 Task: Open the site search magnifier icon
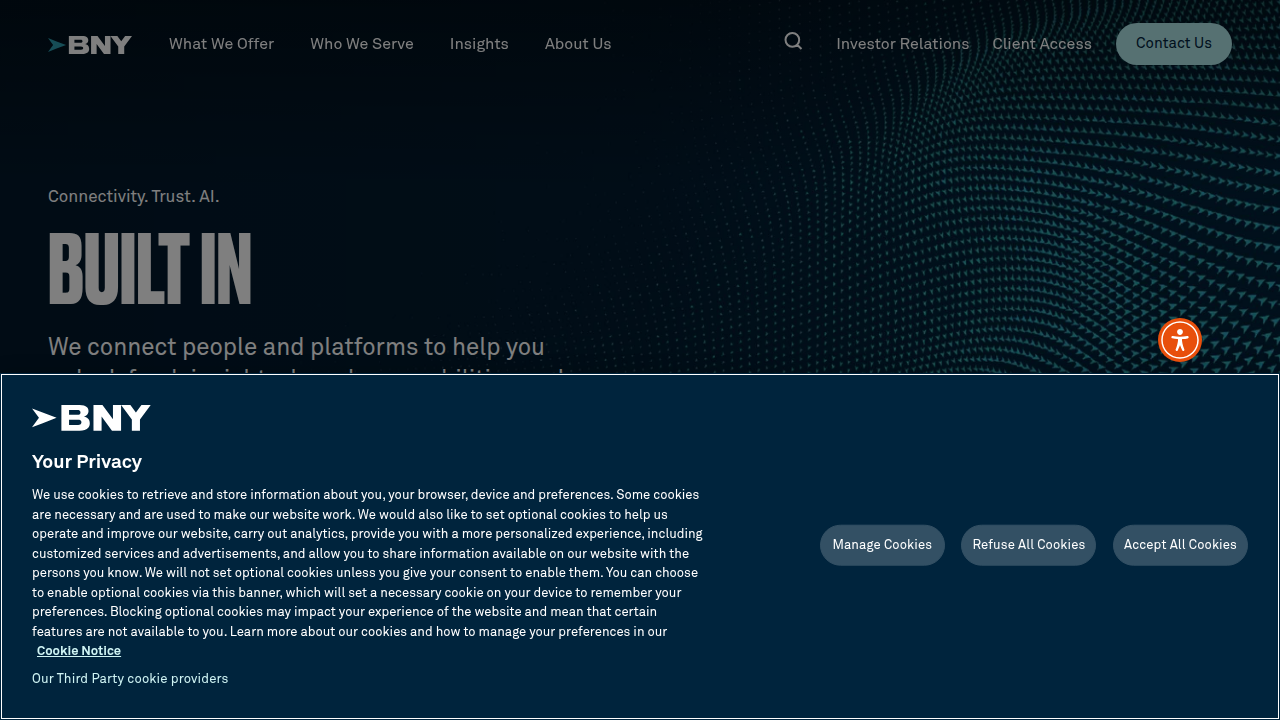[793, 41]
